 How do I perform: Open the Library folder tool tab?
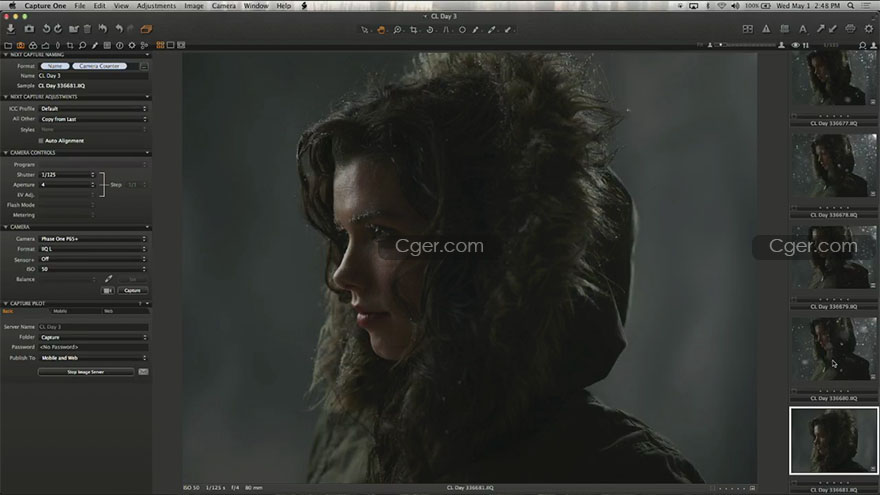(x=8, y=45)
